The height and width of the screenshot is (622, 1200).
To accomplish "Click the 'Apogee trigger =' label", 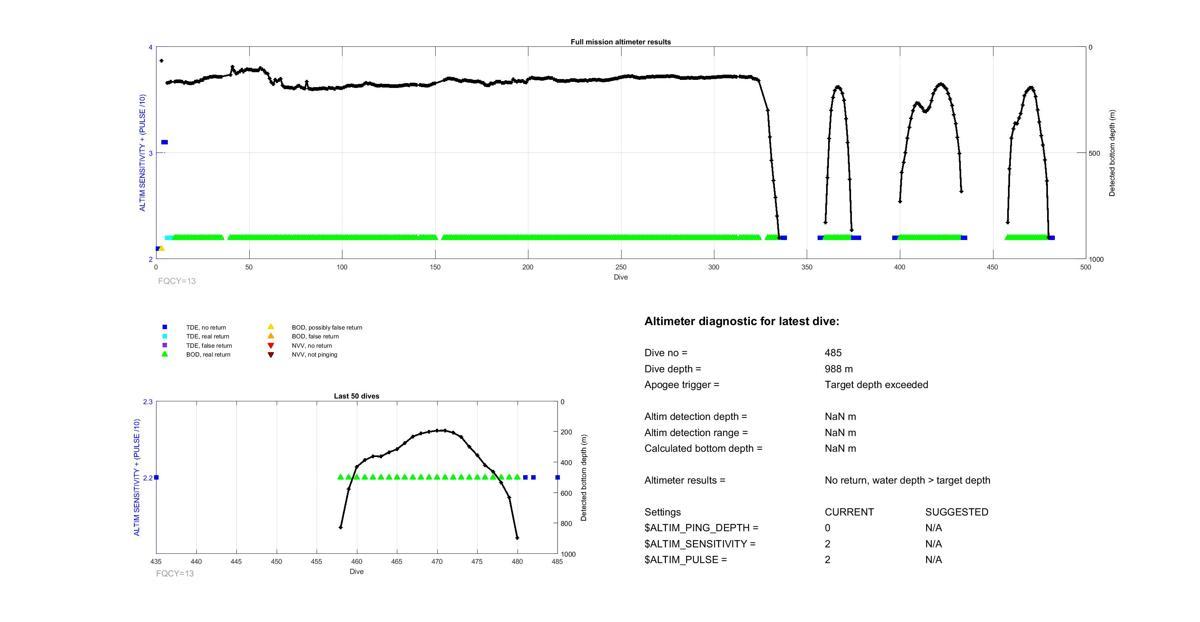I will click(682, 385).
